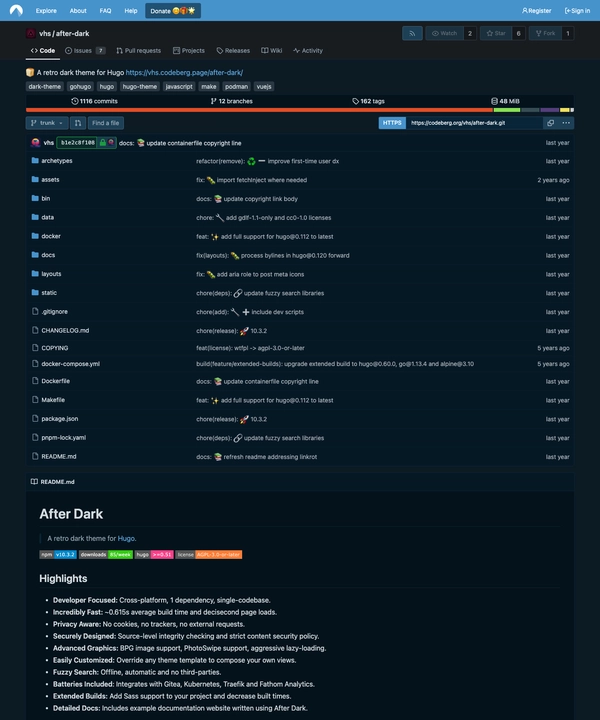Open the Activity tab
This screenshot has height=720, width=600.
[308, 51]
